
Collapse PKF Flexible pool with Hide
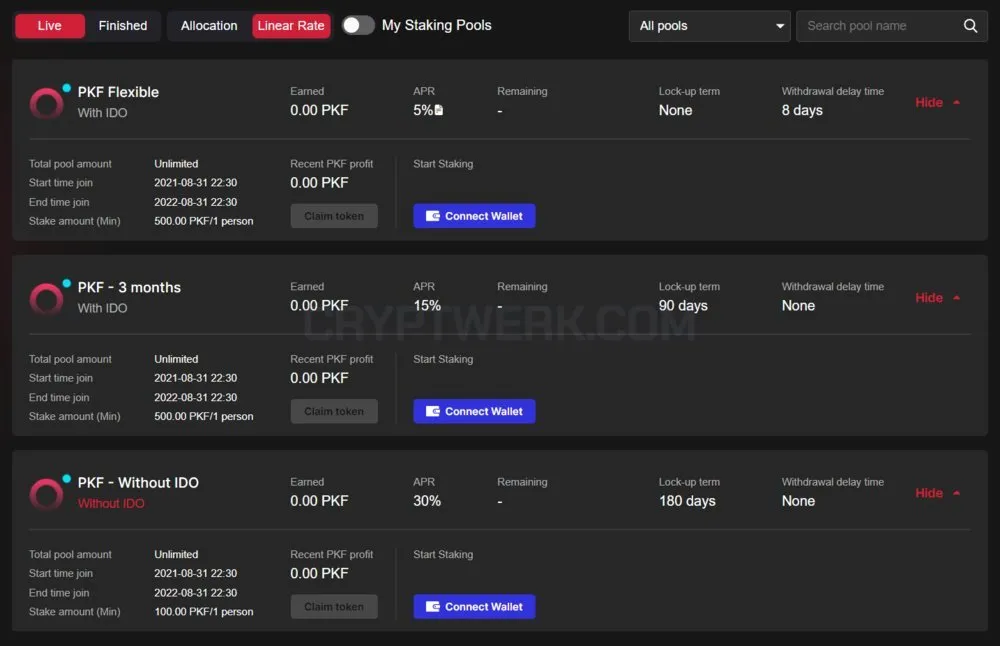coord(938,102)
